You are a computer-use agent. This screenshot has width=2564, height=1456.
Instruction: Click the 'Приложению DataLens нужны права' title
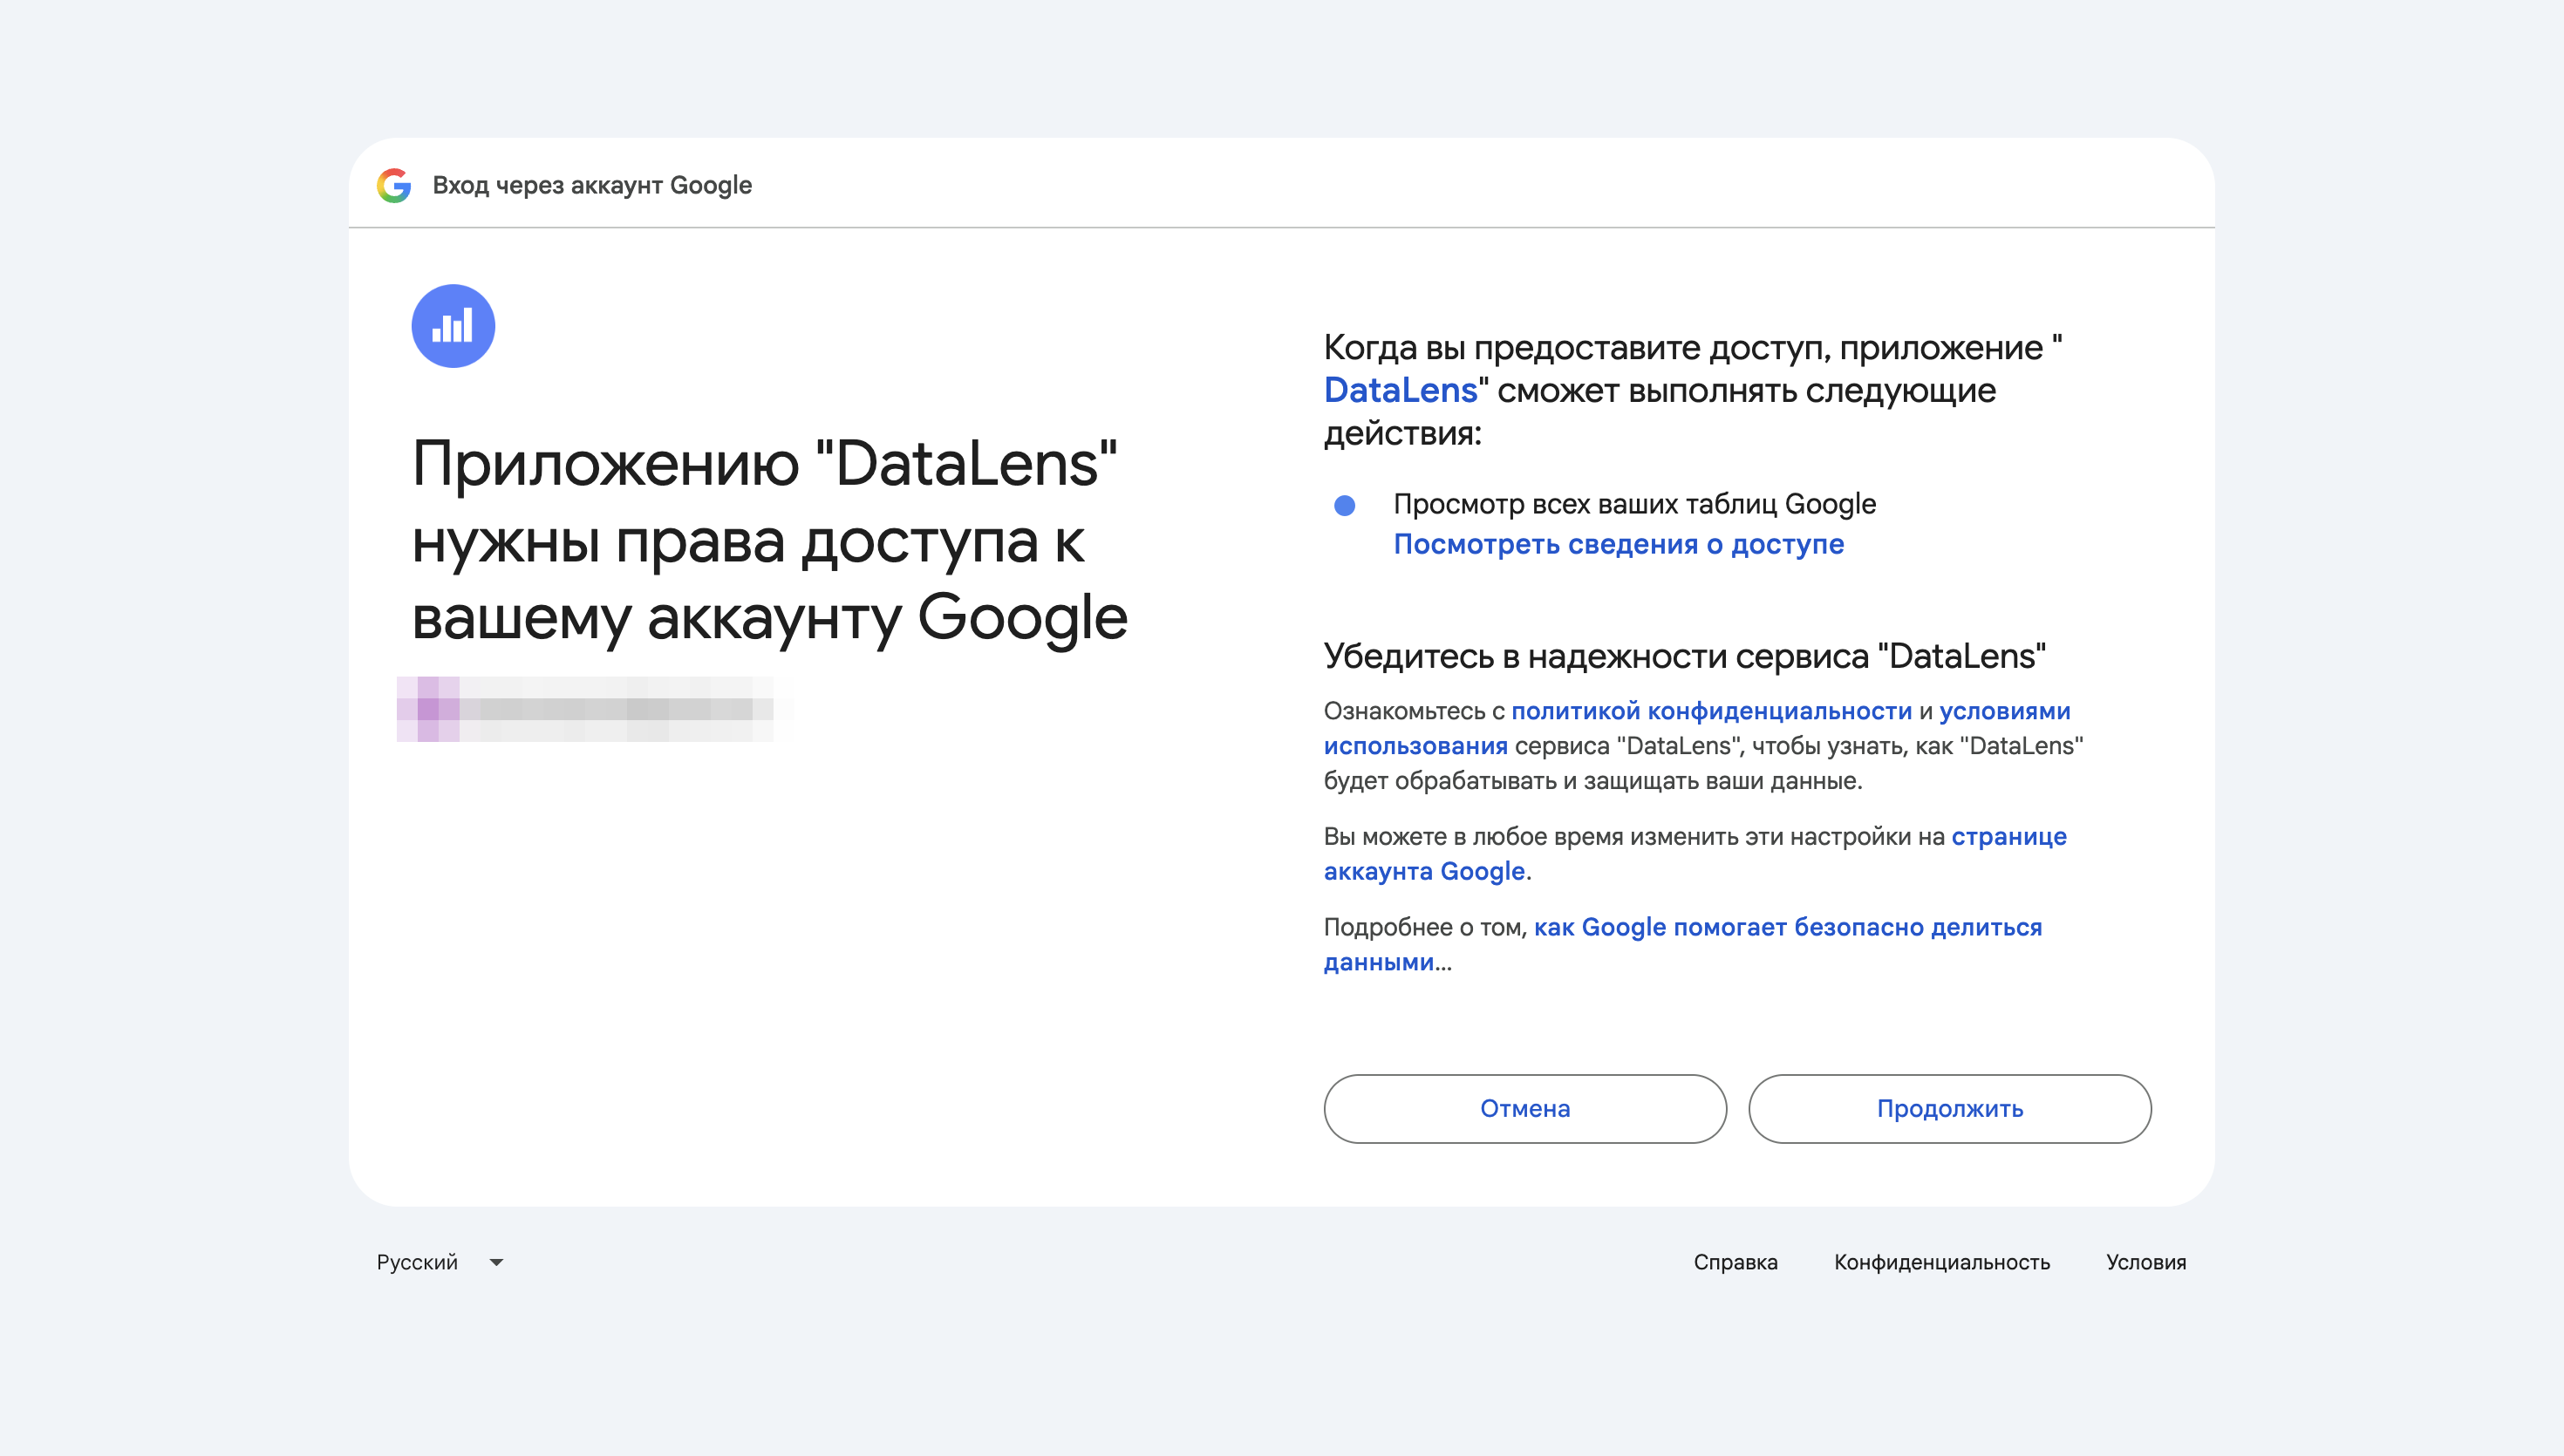[769, 541]
